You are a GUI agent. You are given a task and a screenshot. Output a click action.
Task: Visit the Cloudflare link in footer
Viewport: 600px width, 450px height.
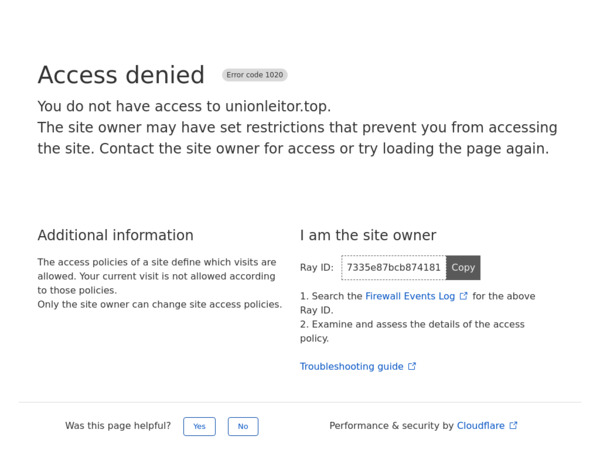tap(481, 426)
